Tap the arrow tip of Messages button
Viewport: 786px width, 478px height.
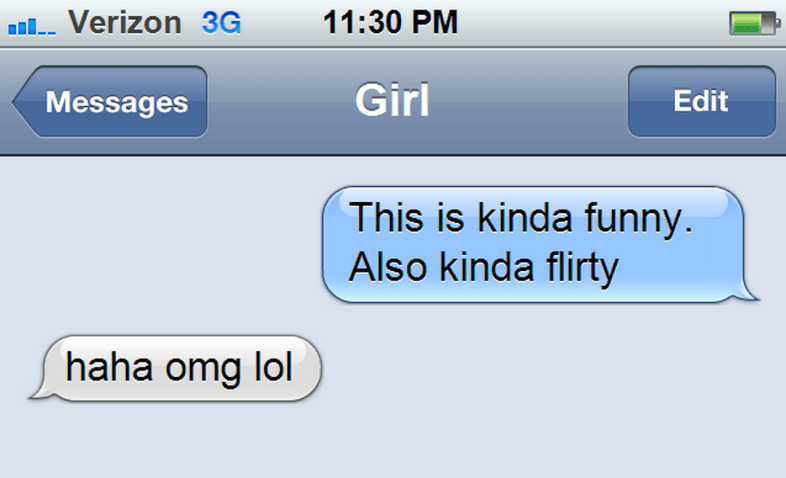click(23, 101)
